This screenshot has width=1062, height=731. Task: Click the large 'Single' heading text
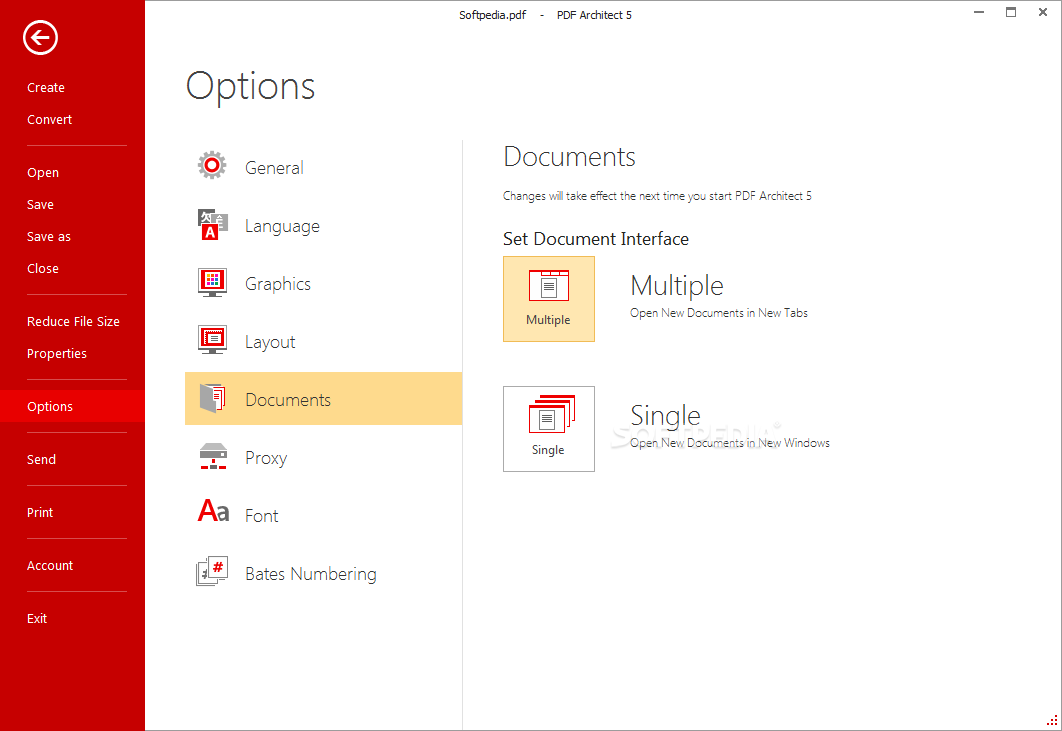665,416
